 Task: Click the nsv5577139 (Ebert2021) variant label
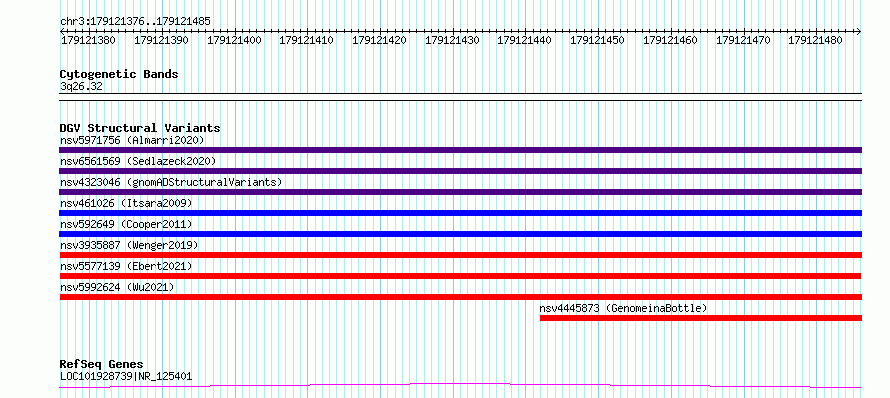click(126, 266)
